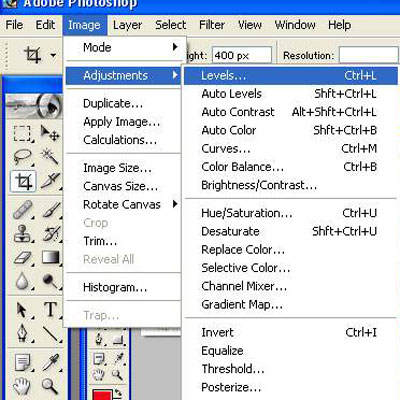The image size is (400, 400).
Task: Choose Image Size...
Action: click(123, 168)
